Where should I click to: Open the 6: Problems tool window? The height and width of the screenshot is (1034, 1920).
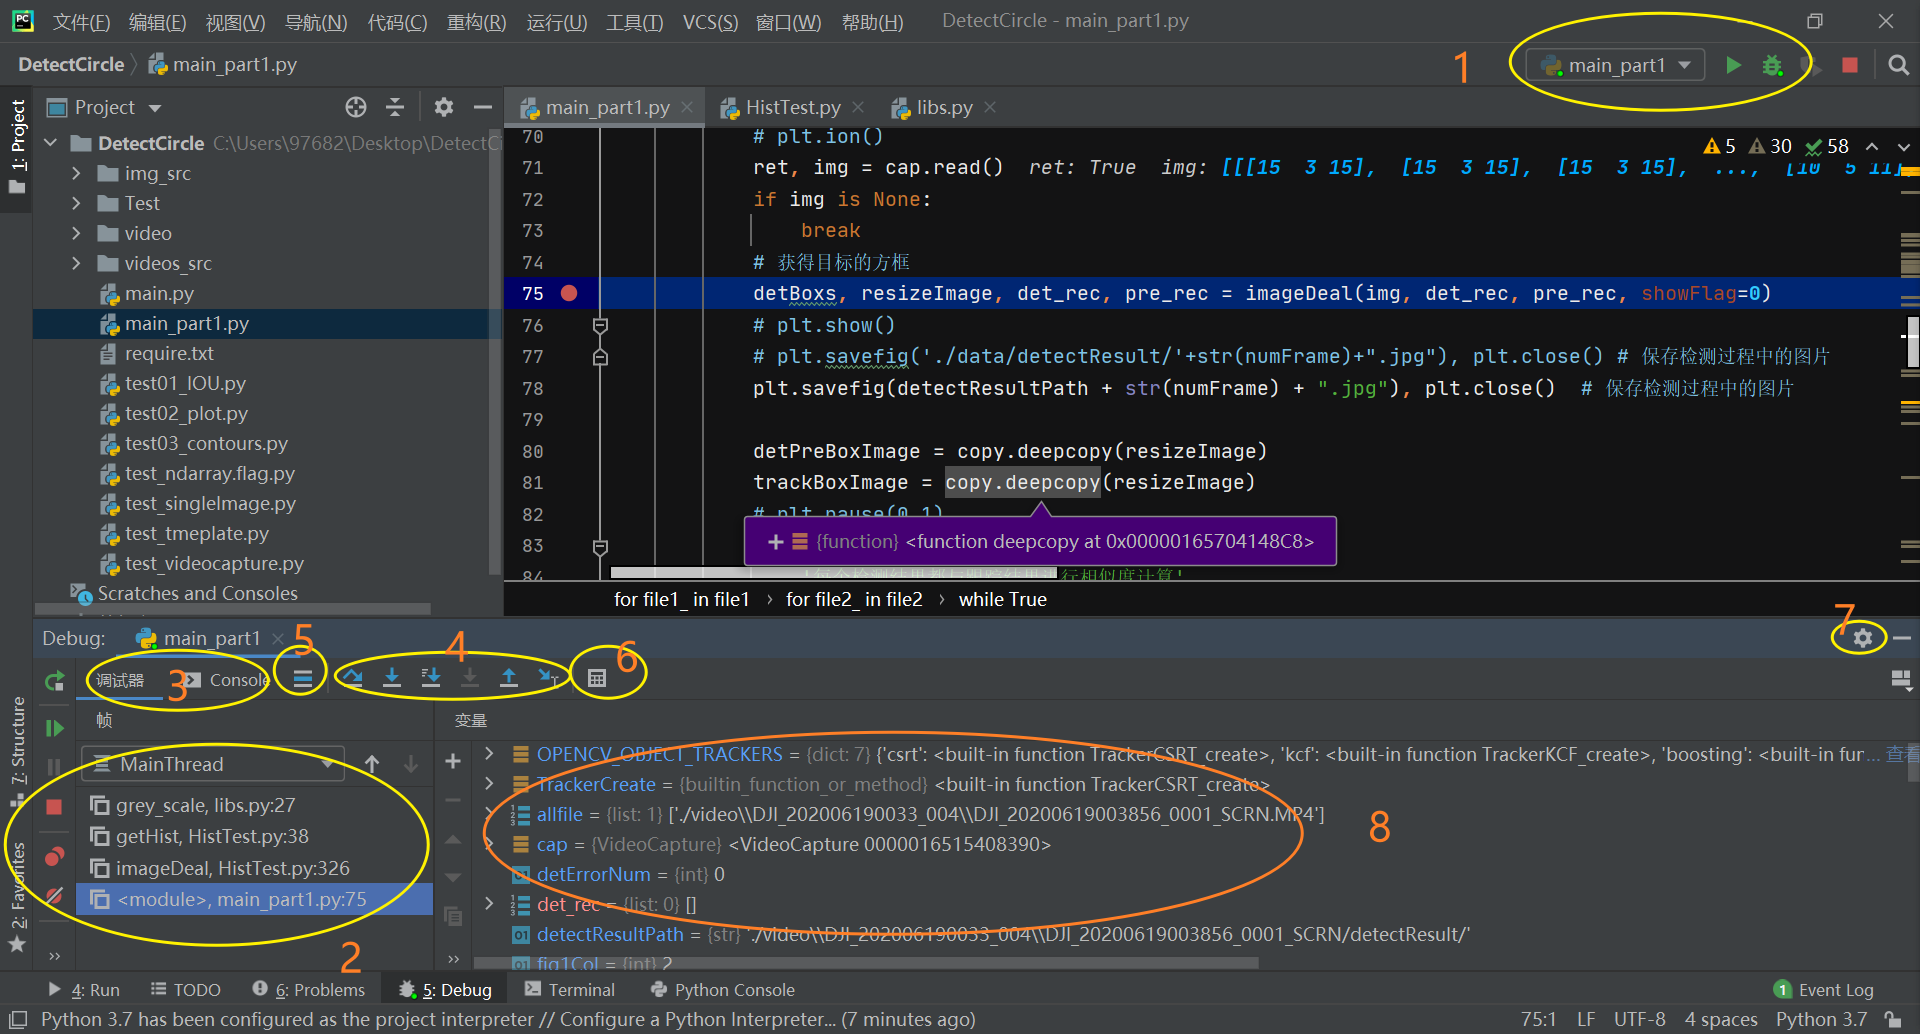coord(309,990)
